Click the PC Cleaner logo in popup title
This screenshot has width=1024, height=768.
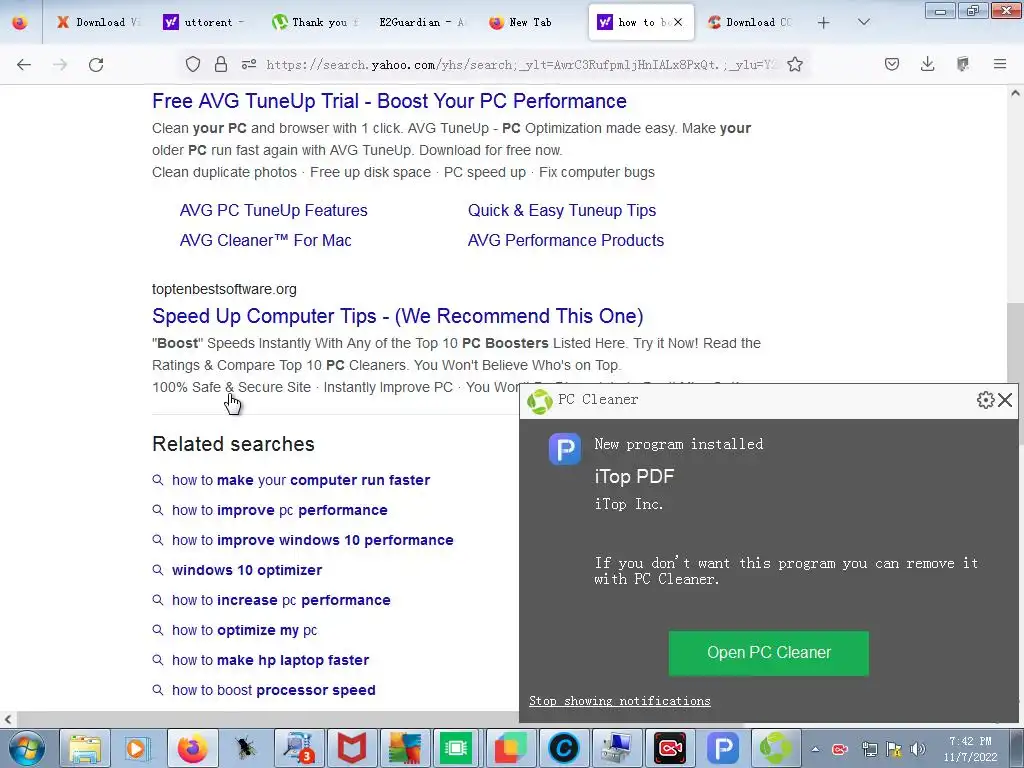539,402
